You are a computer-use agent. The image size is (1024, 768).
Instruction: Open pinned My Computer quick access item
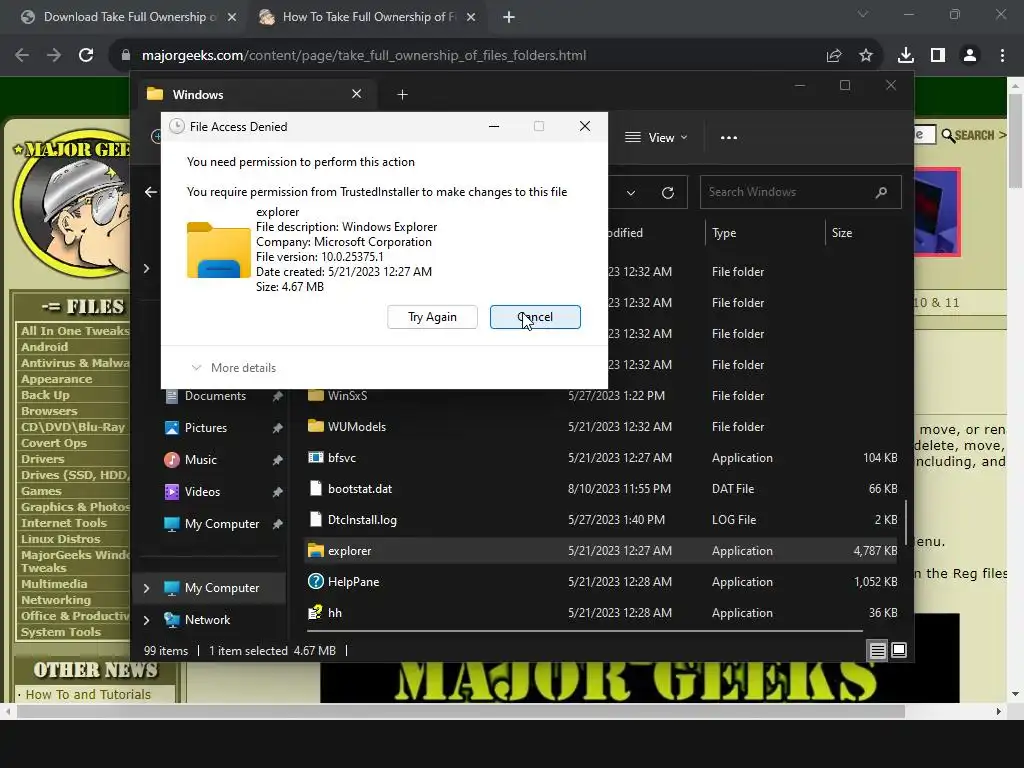coord(221,524)
